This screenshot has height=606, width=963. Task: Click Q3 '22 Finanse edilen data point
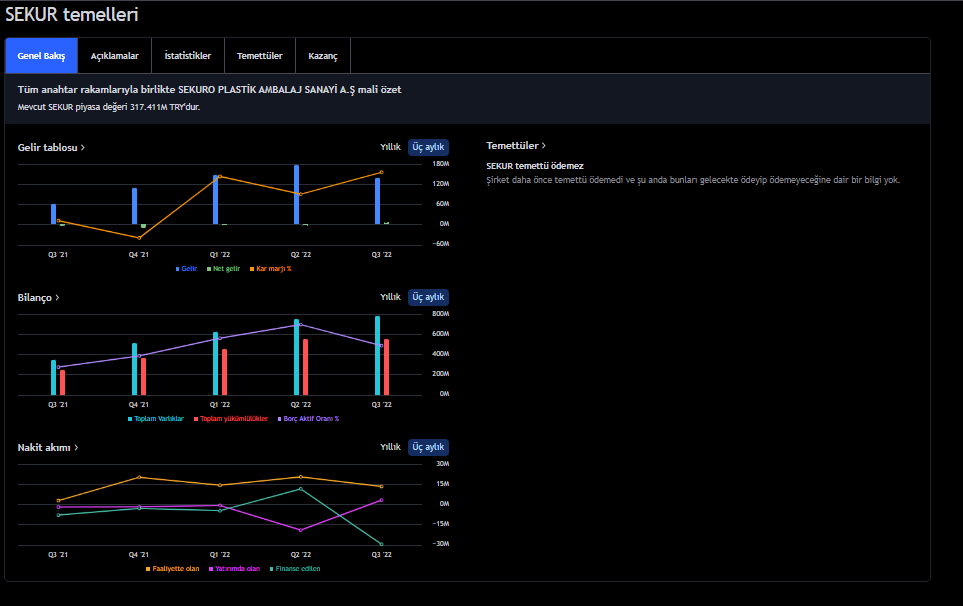[381, 544]
